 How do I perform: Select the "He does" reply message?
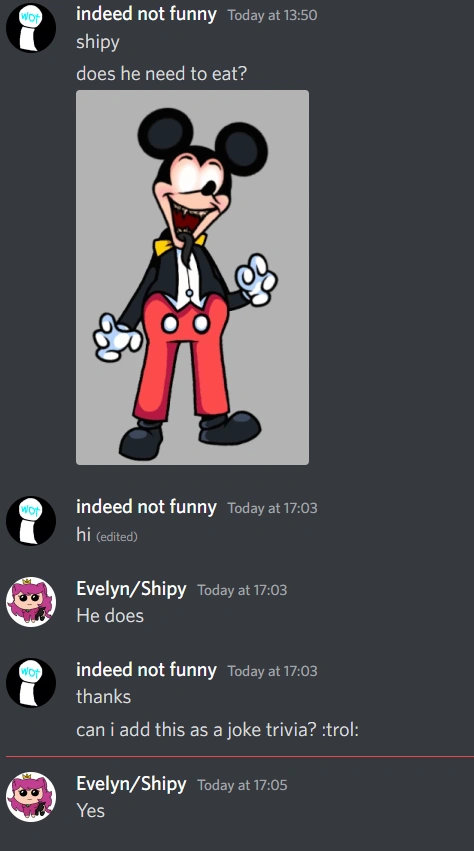110,615
